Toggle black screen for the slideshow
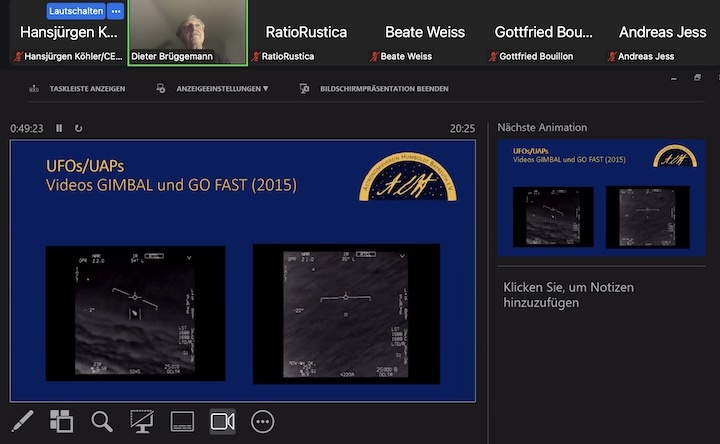720x444 pixels. [x=142, y=421]
